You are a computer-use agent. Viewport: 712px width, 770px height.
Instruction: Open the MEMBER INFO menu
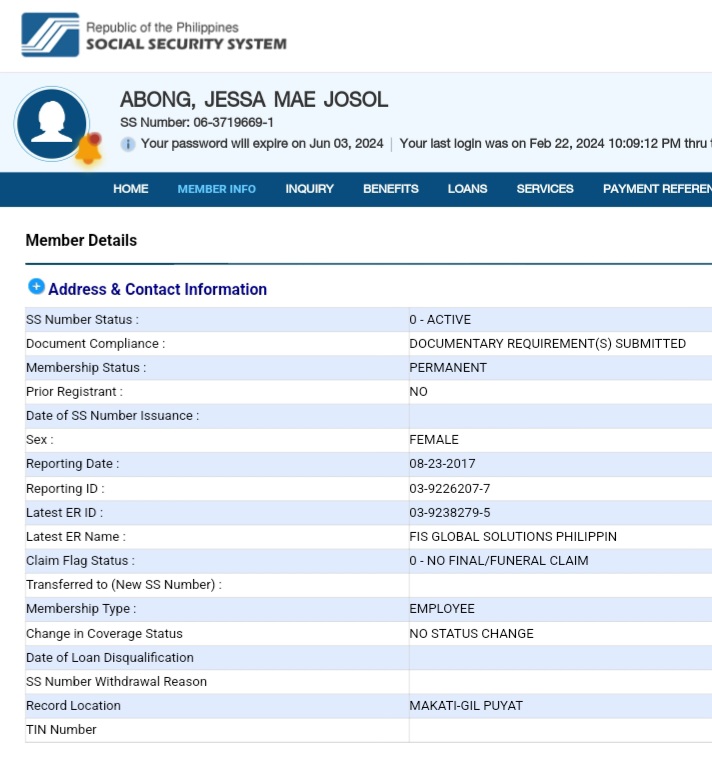(216, 189)
